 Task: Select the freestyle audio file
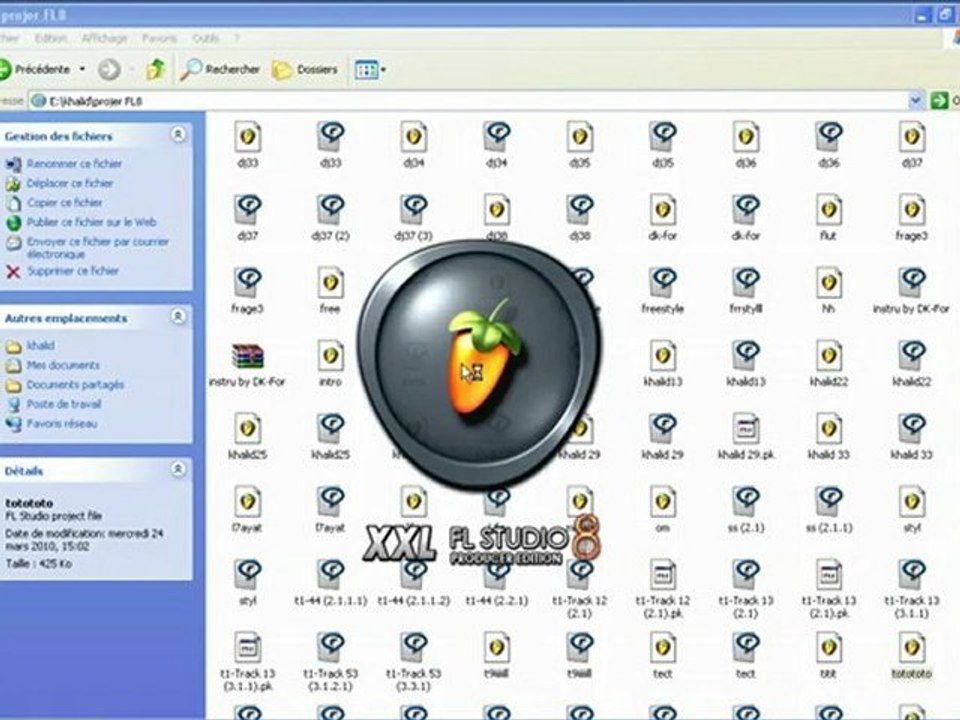point(662,290)
